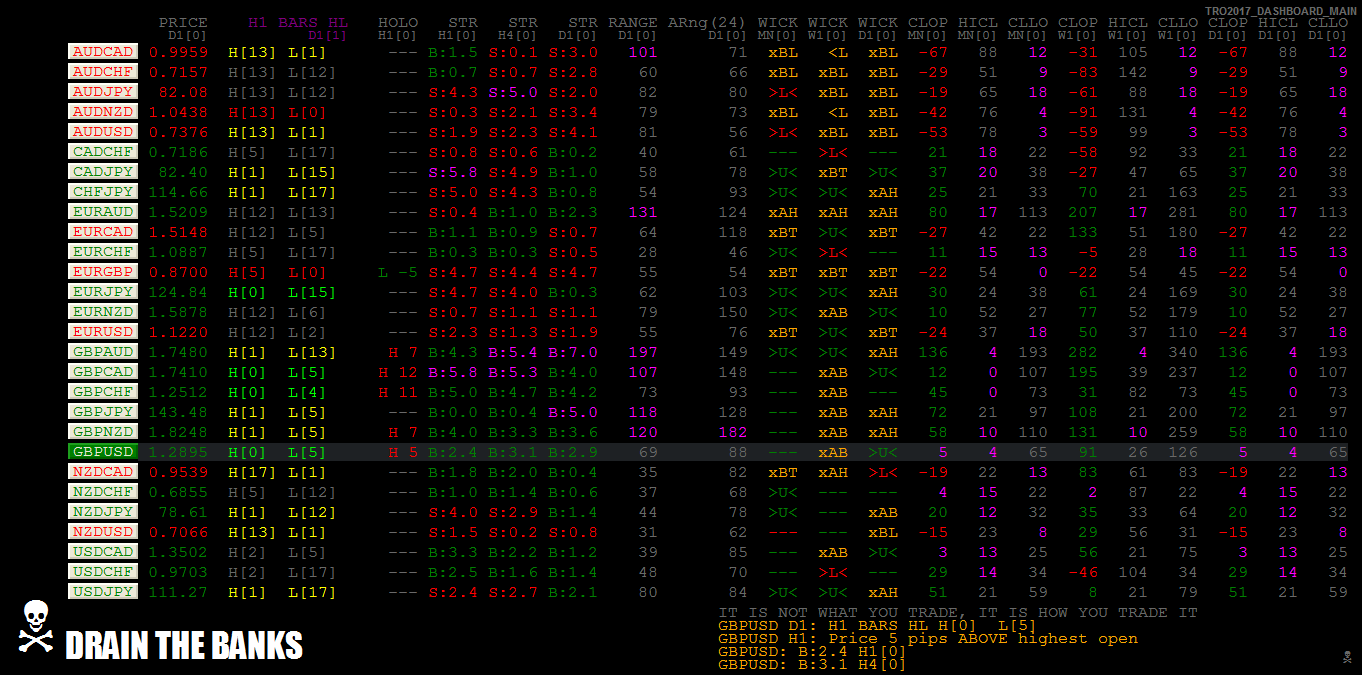Click the tiny skull icon in bottom-right corner
The image size is (1362, 675).
click(x=1346, y=656)
